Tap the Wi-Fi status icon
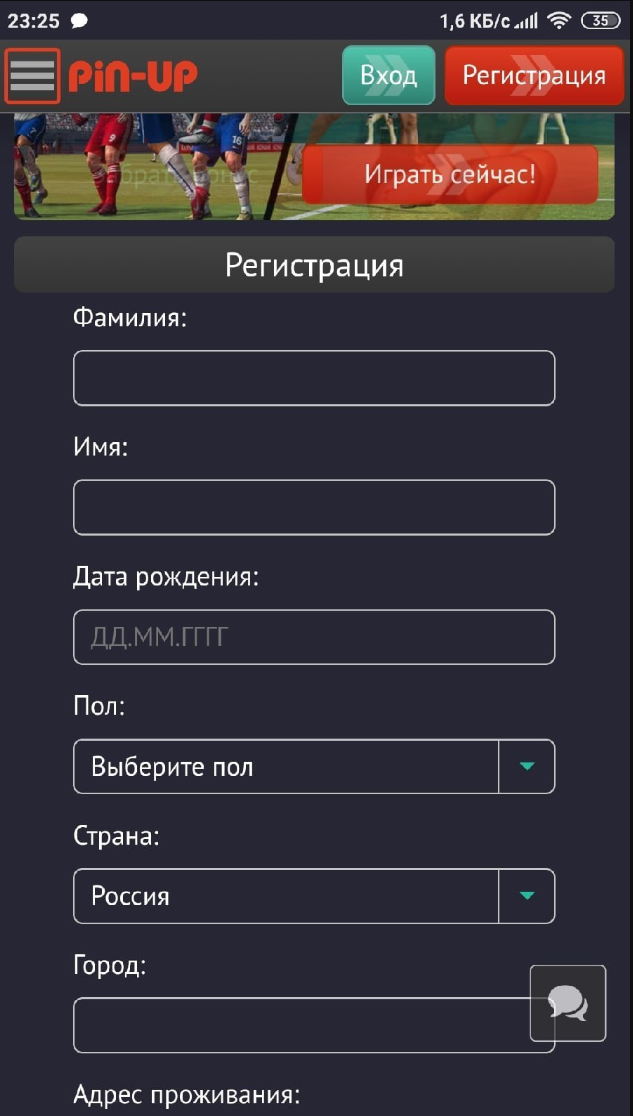Screen dimensions: 633x1116 click(558, 20)
